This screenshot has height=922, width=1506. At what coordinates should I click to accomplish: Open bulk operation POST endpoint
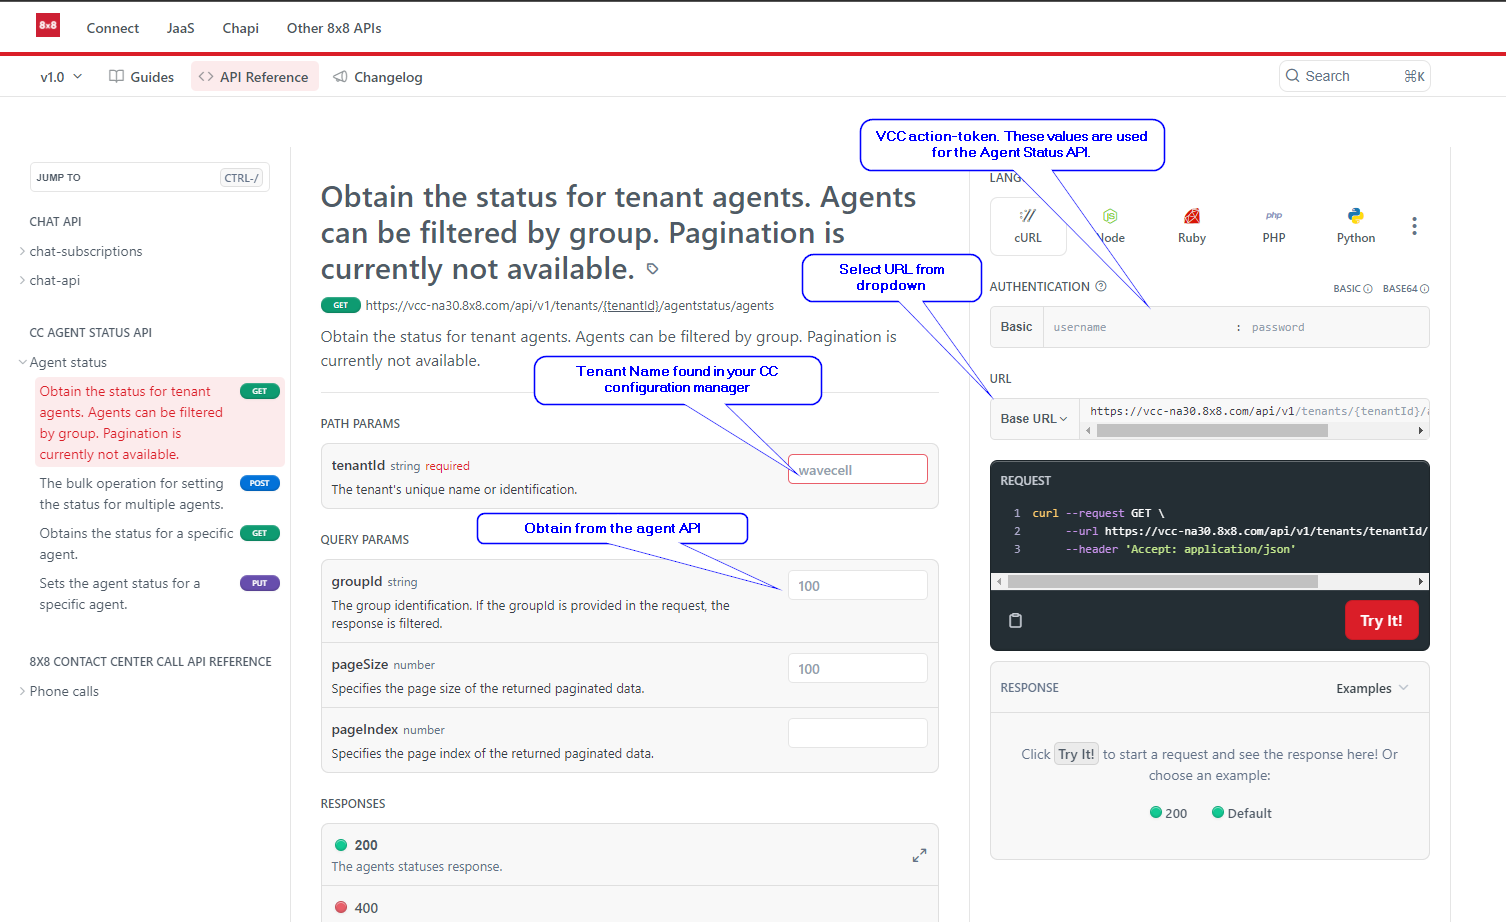[159, 494]
